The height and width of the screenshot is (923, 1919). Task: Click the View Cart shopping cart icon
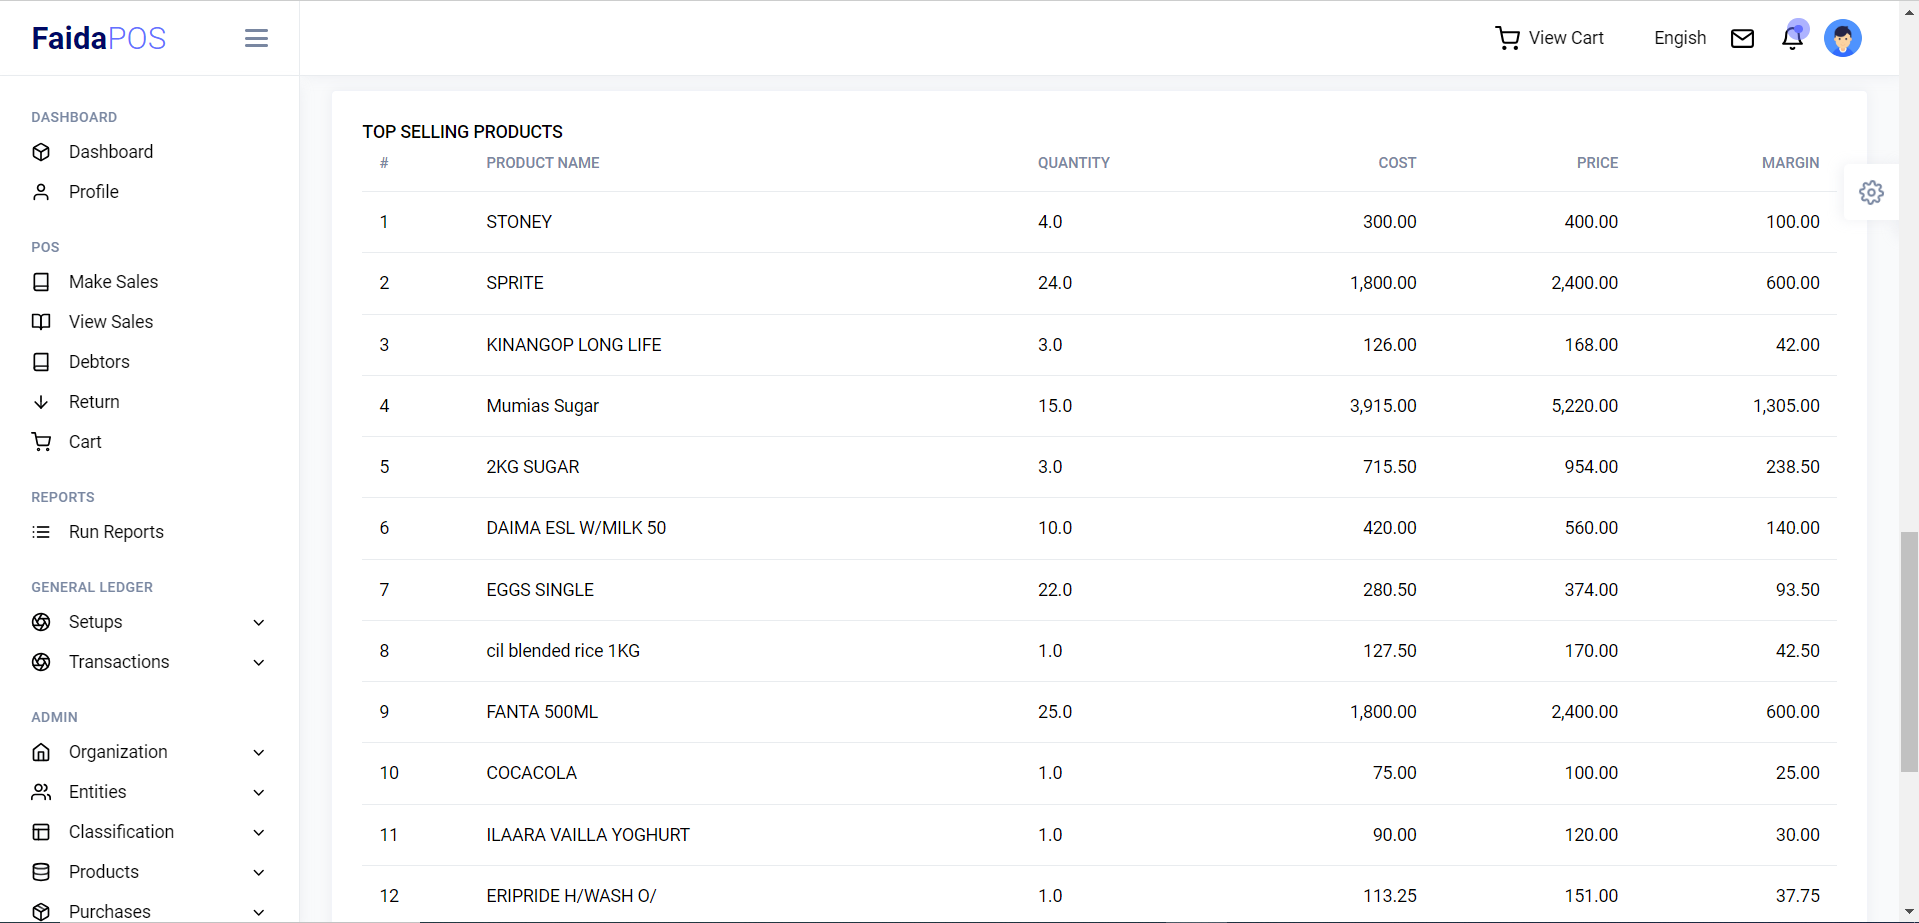coord(1507,38)
